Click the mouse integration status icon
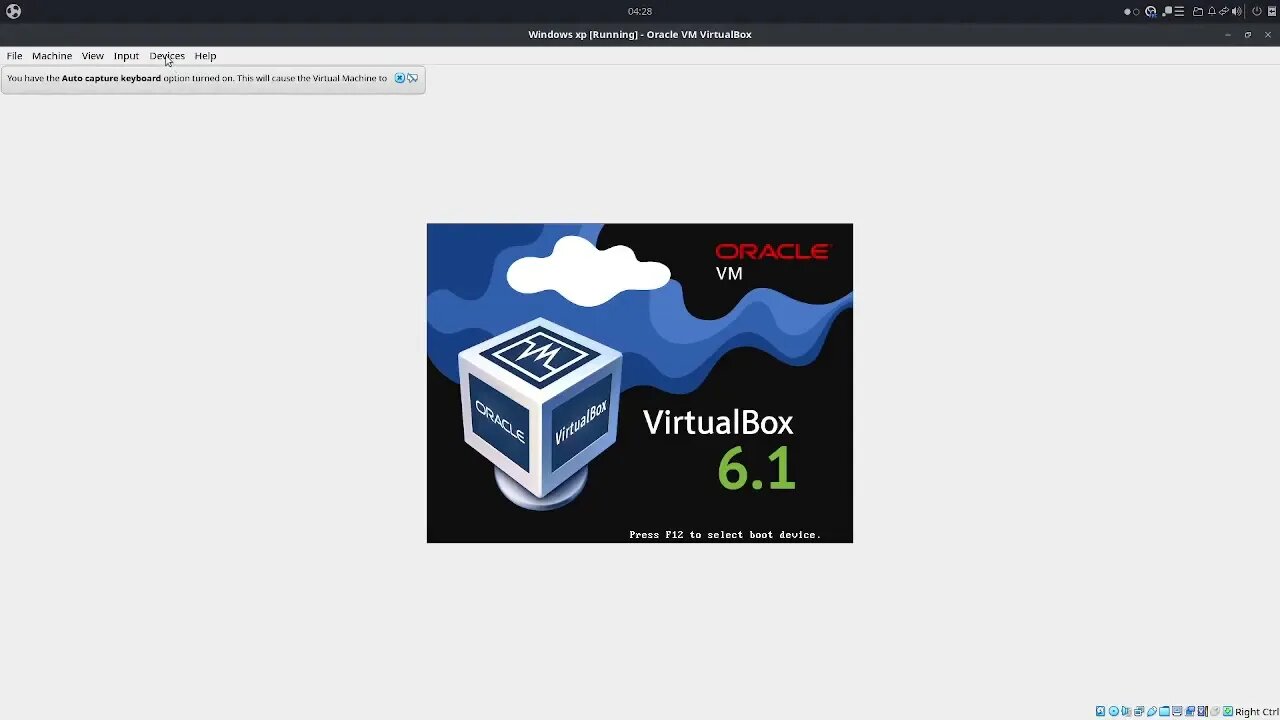The height and width of the screenshot is (720, 1280). [1215, 712]
